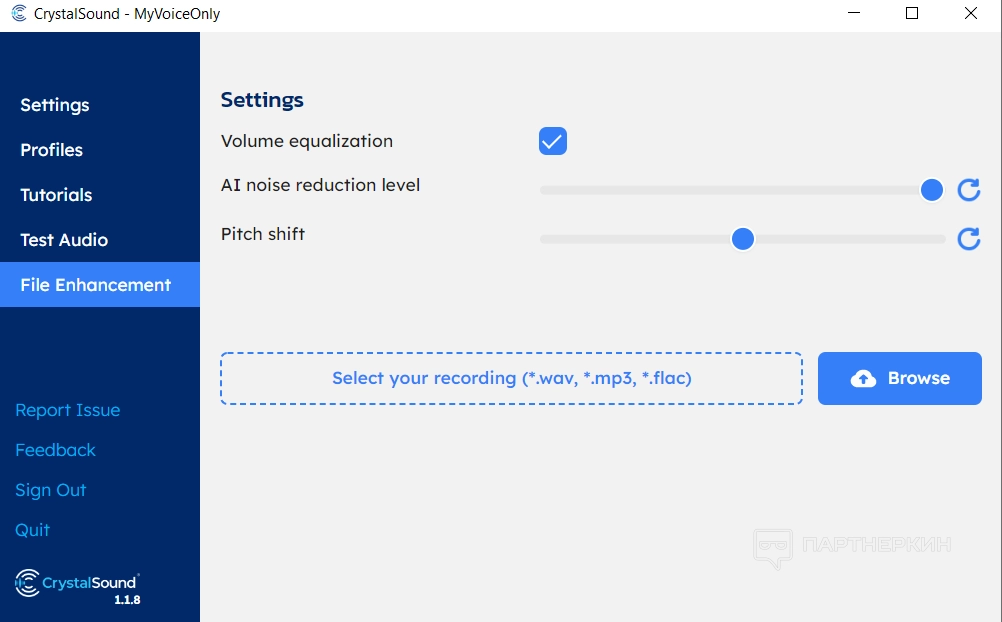Click the cloud upload icon on Browse
This screenshot has width=1002, height=622.
click(x=863, y=378)
